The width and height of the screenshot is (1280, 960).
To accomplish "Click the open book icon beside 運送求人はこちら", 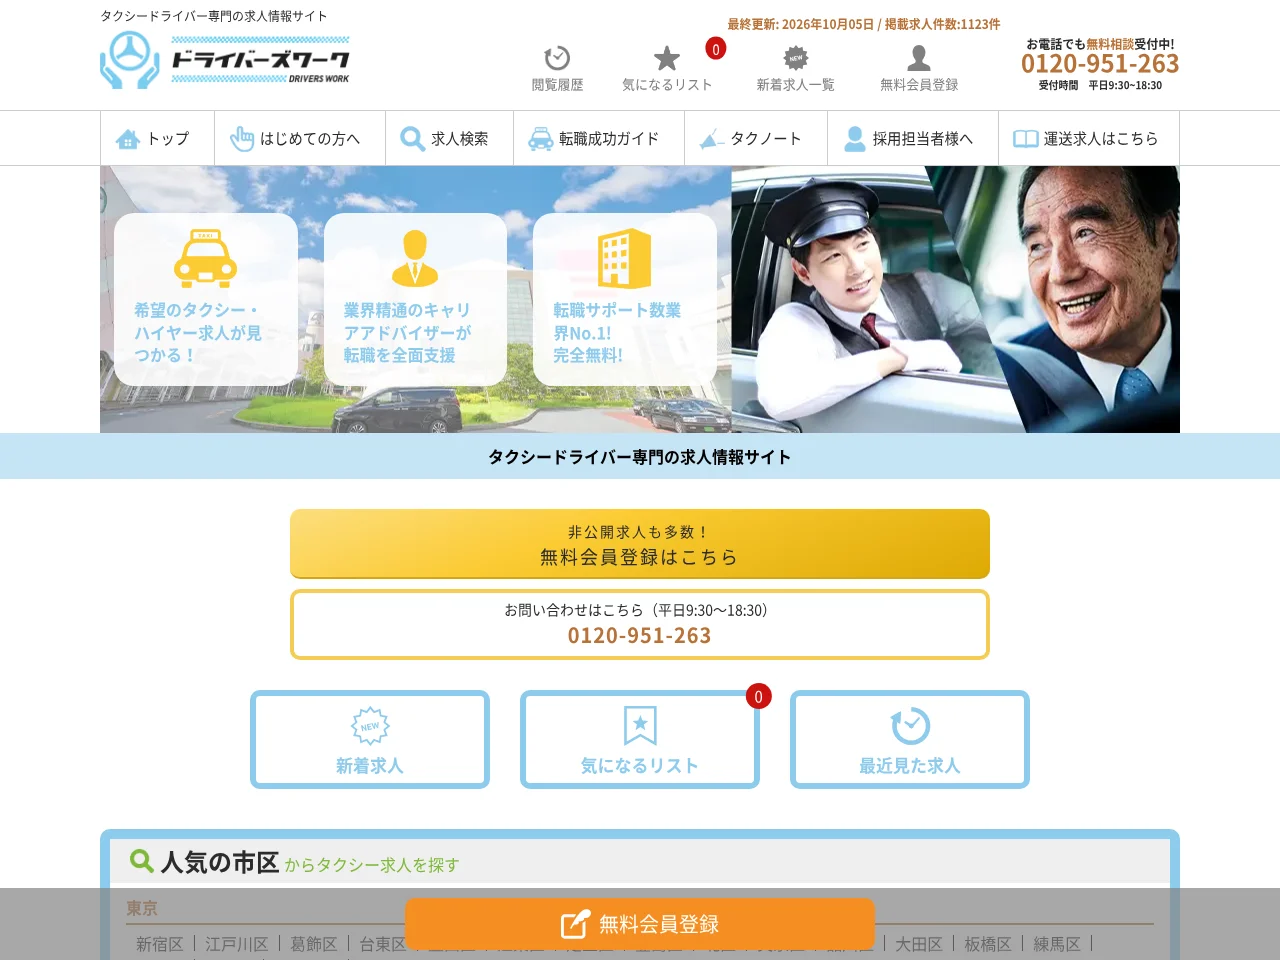I will click(1026, 139).
